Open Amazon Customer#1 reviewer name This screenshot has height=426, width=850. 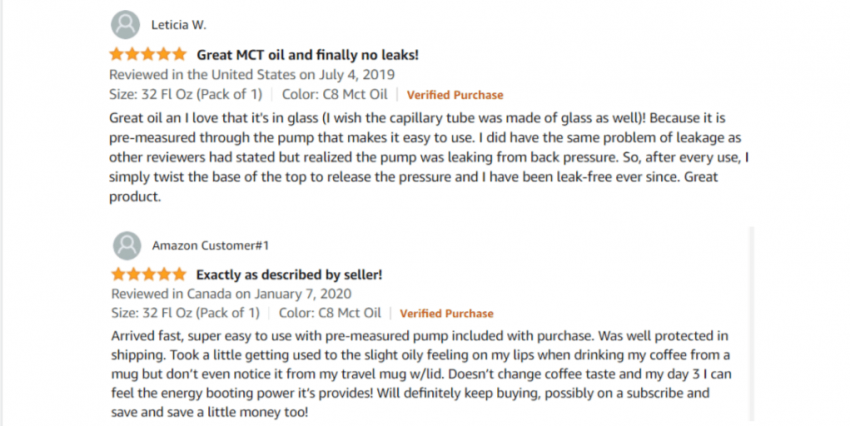(210, 246)
